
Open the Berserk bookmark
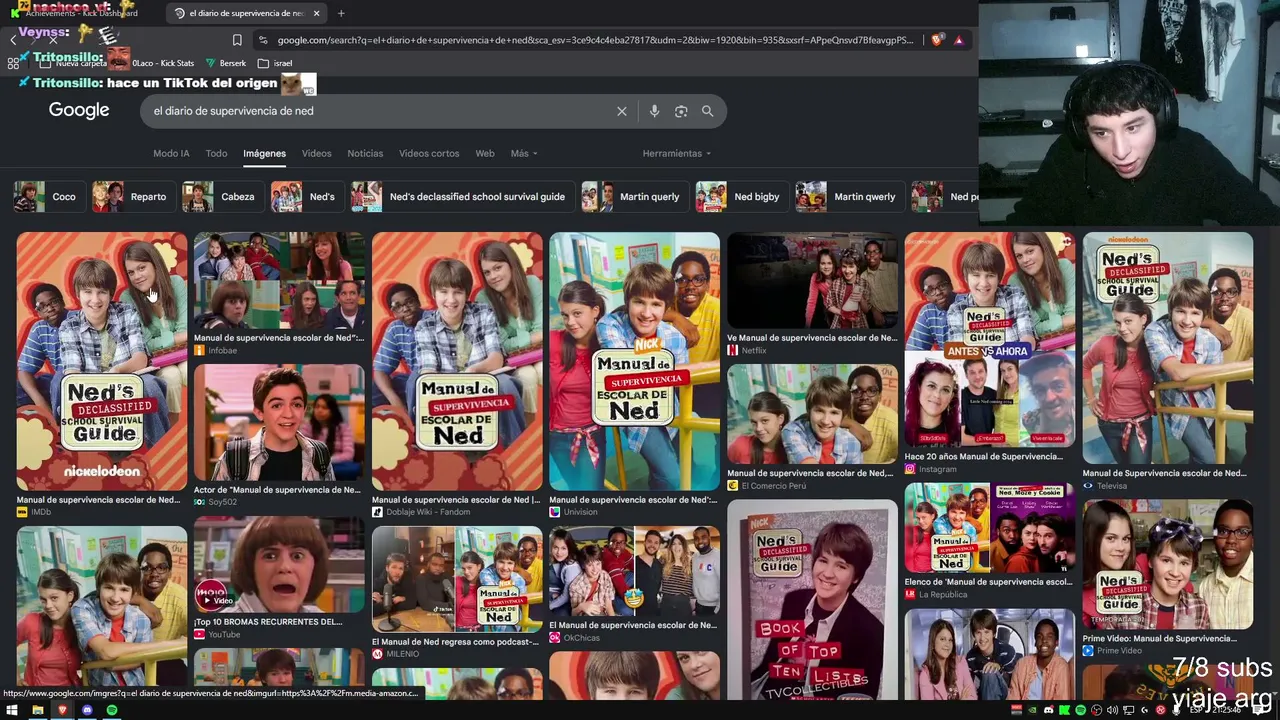click(226, 63)
